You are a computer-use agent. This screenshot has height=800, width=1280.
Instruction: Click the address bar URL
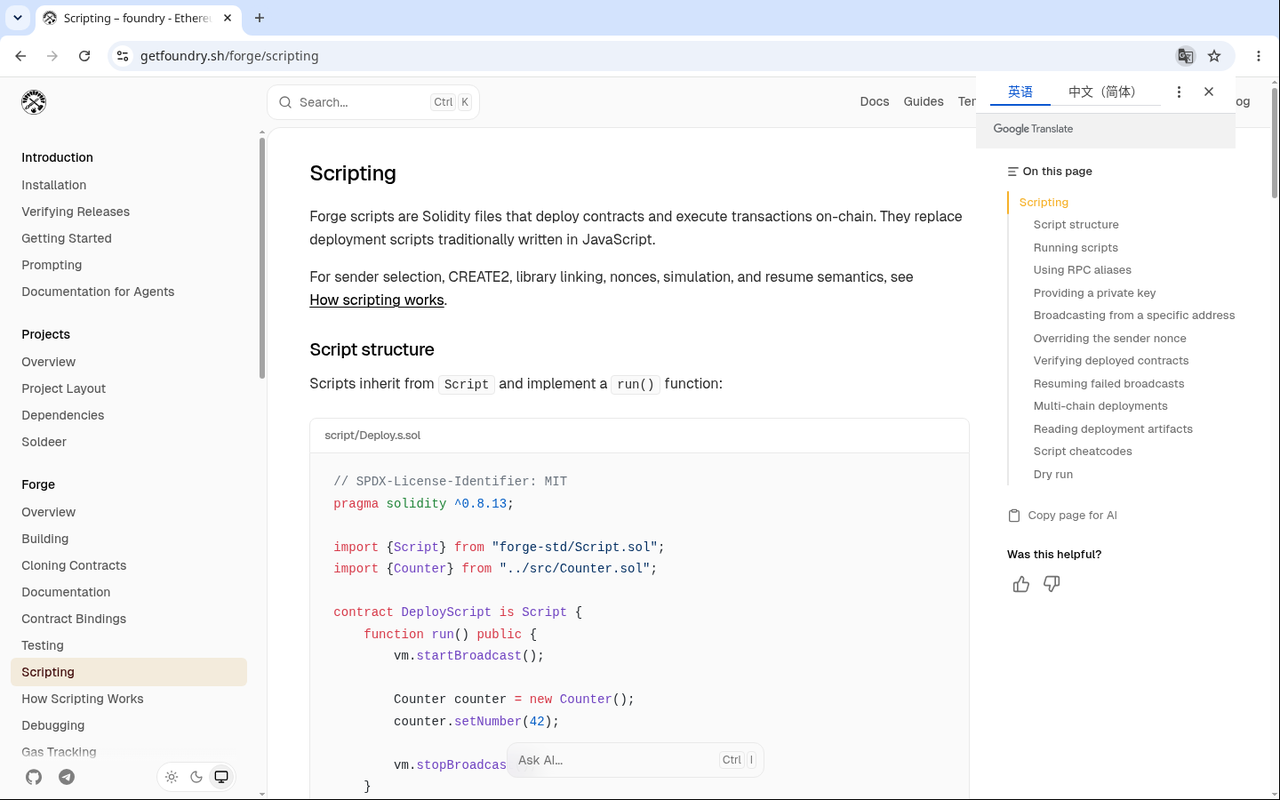click(x=229, y=56)
